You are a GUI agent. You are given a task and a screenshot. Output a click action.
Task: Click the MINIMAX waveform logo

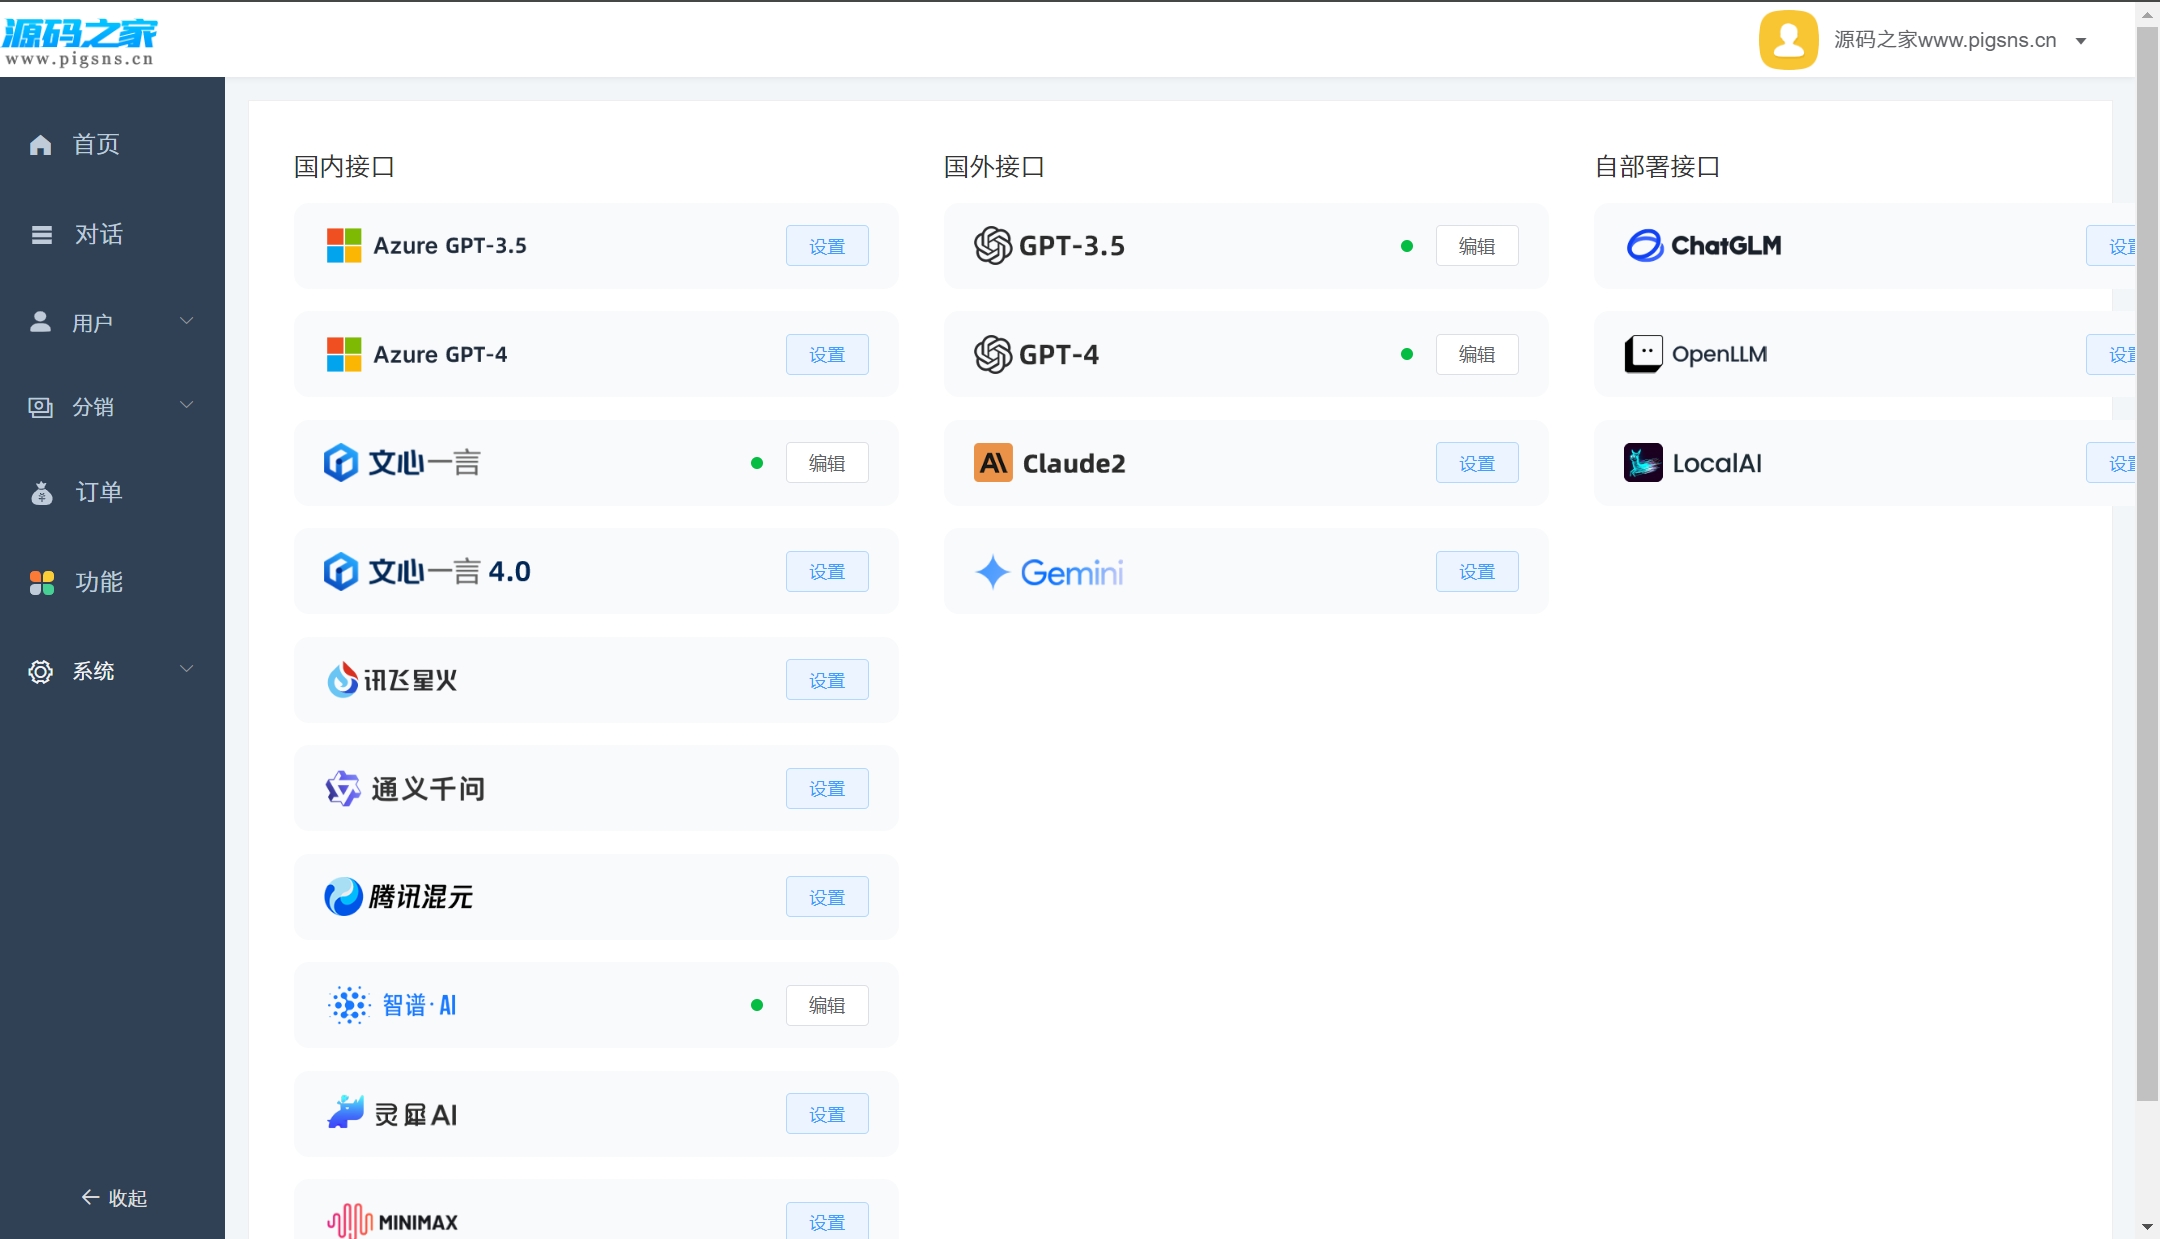350,1221
